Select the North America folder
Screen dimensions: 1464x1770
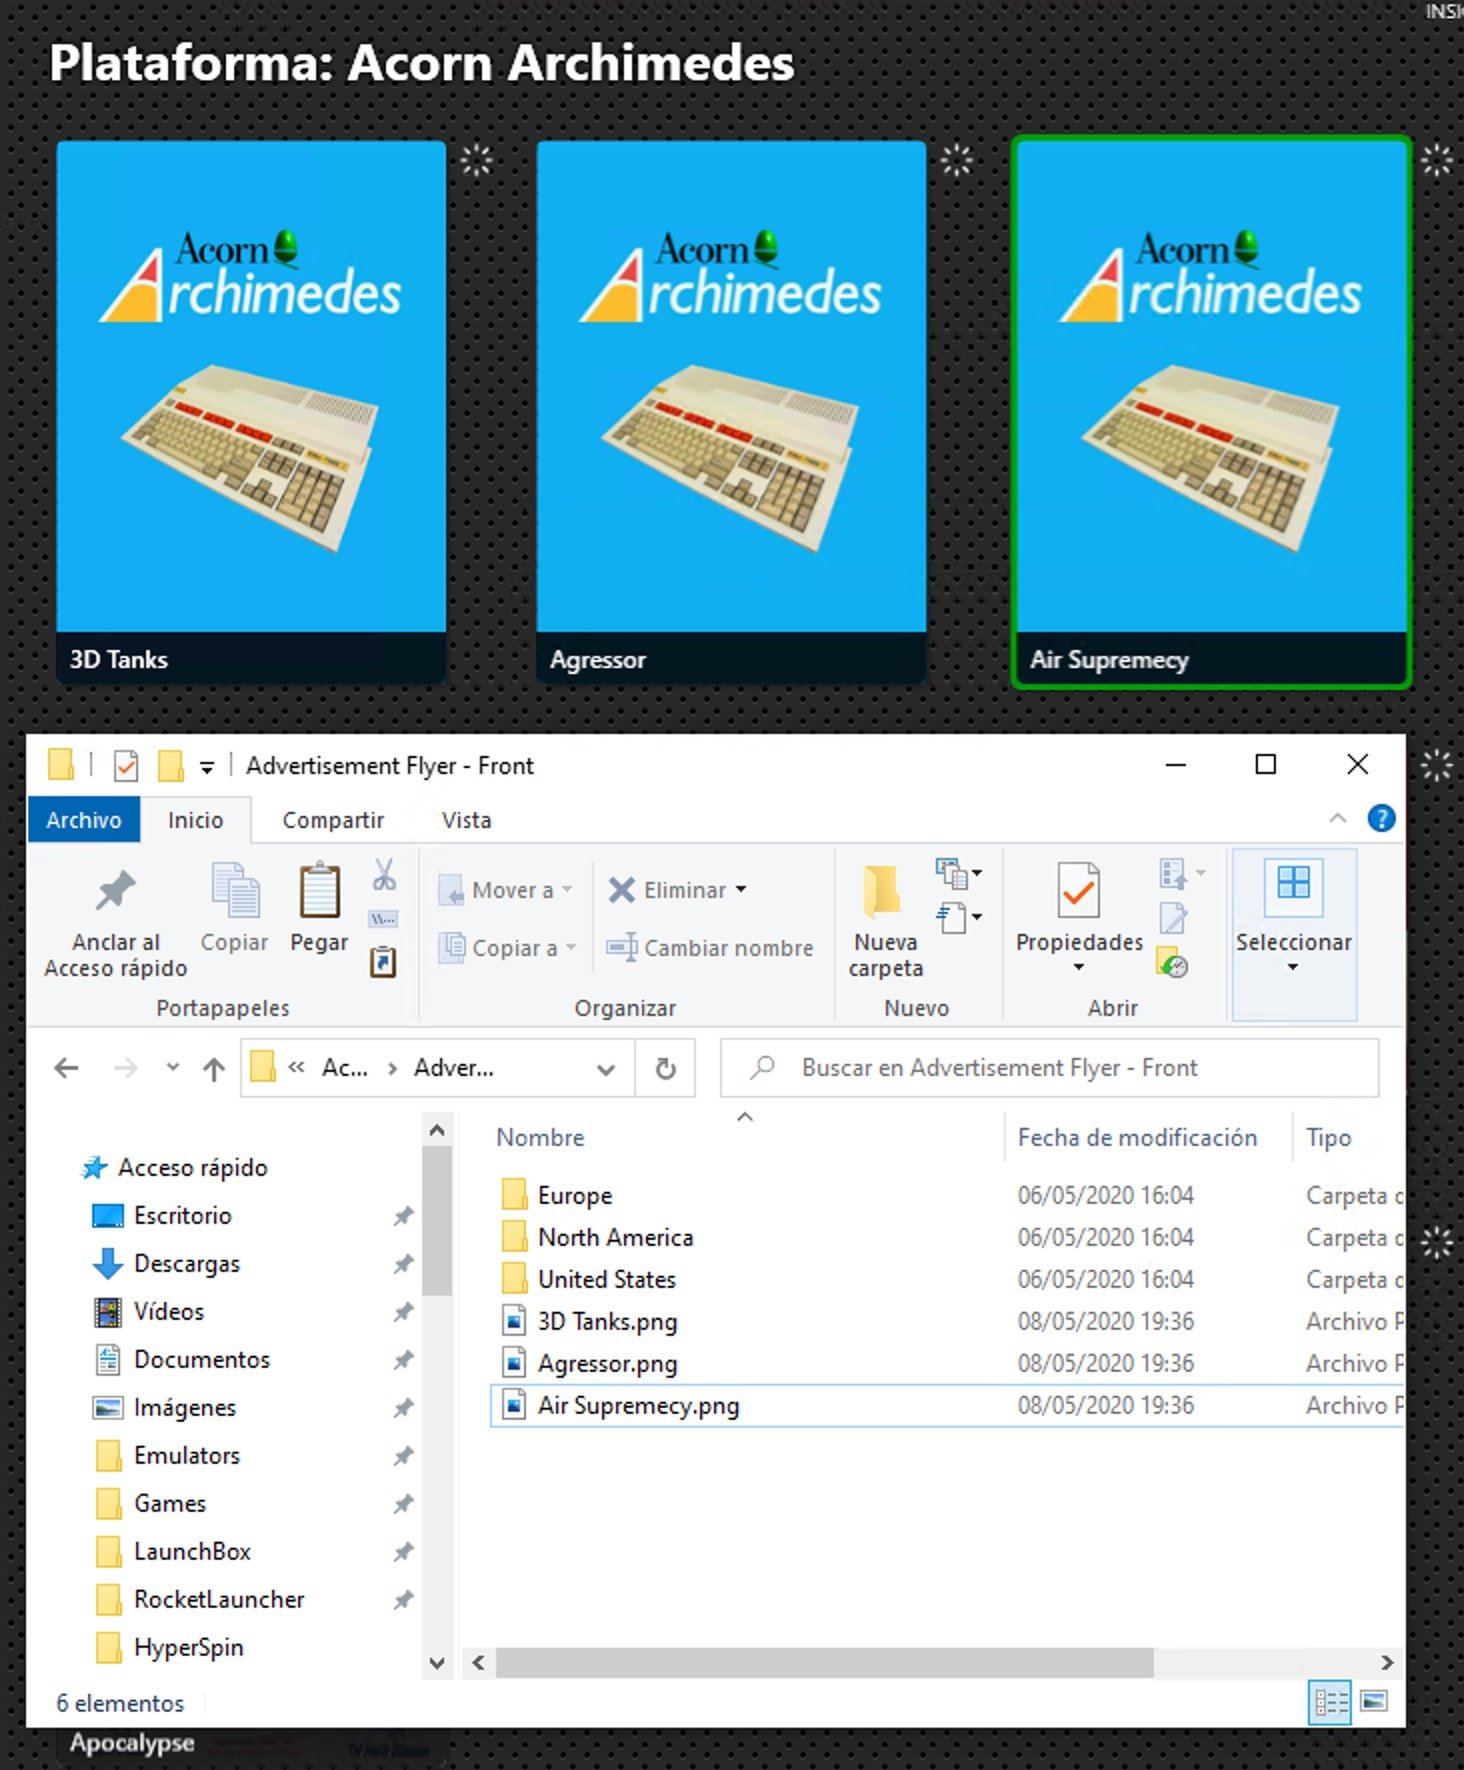tap(615, 1237)
